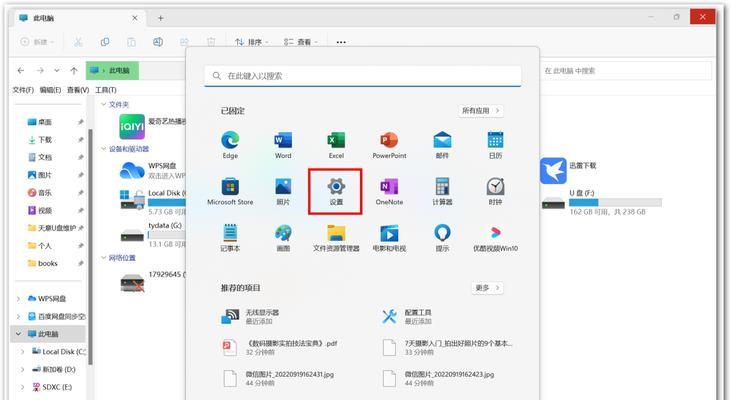Open 微信图片_20220919162431.jpg recommended file
Screen dimensions: 731x400
coord(278,379)
